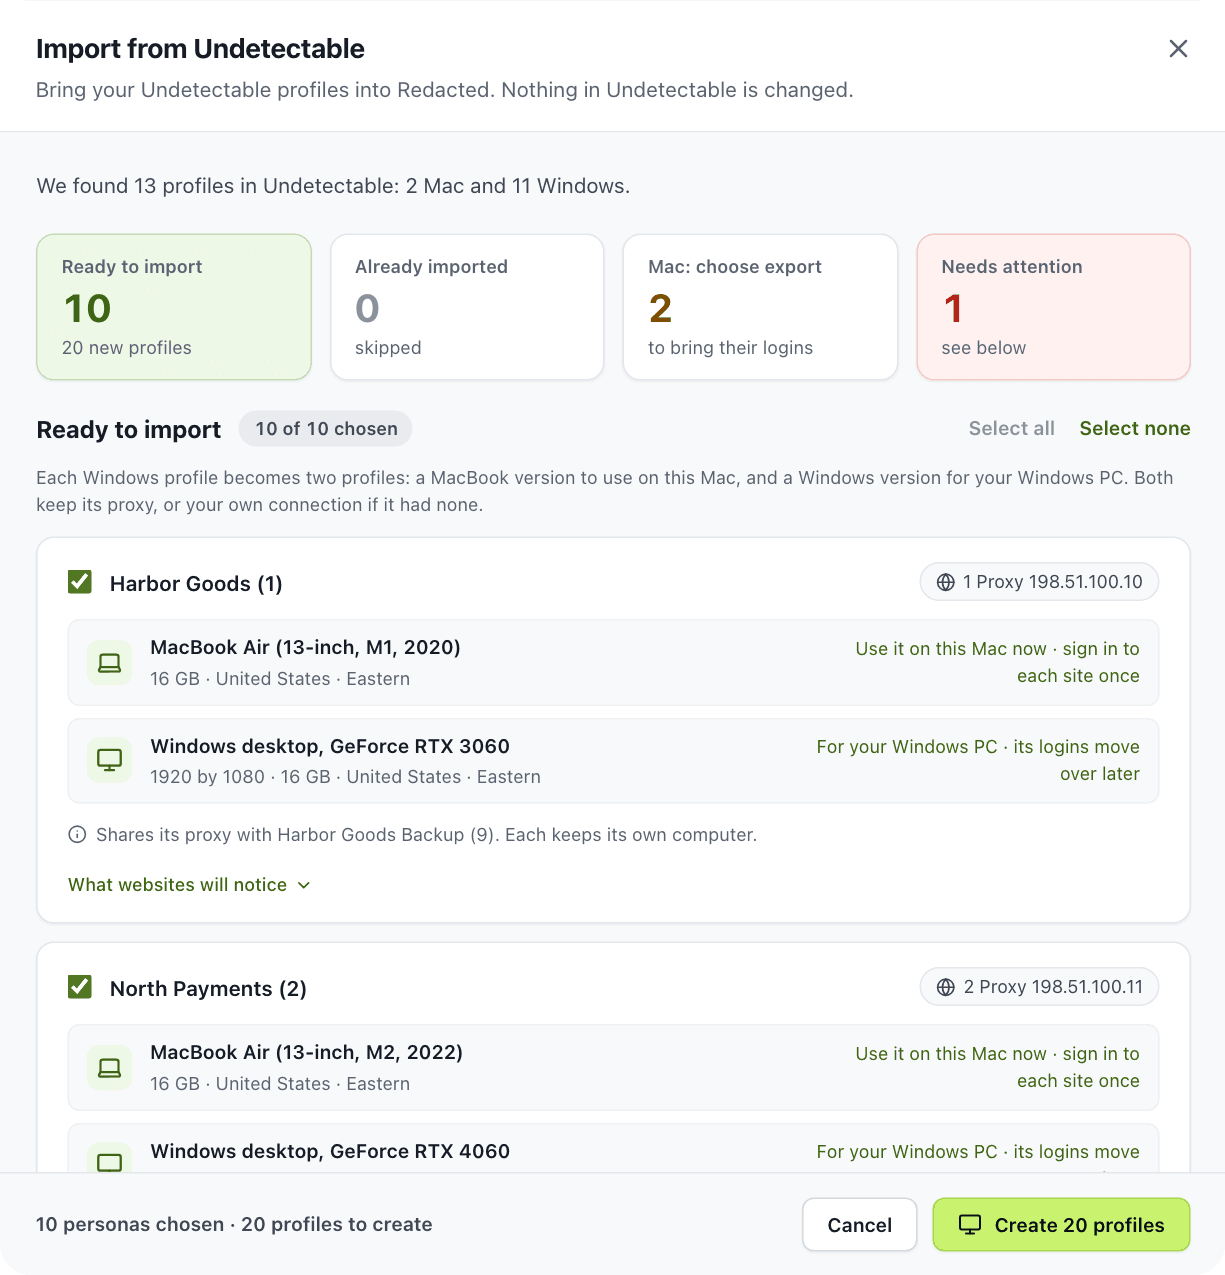Click the We found 13 profiles summary line

[x=333, y=186]
